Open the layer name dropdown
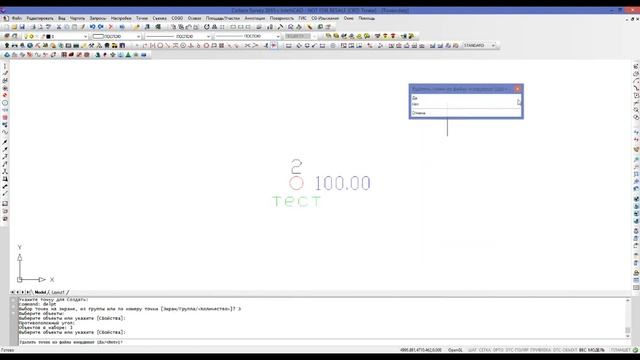 (85, 36)
